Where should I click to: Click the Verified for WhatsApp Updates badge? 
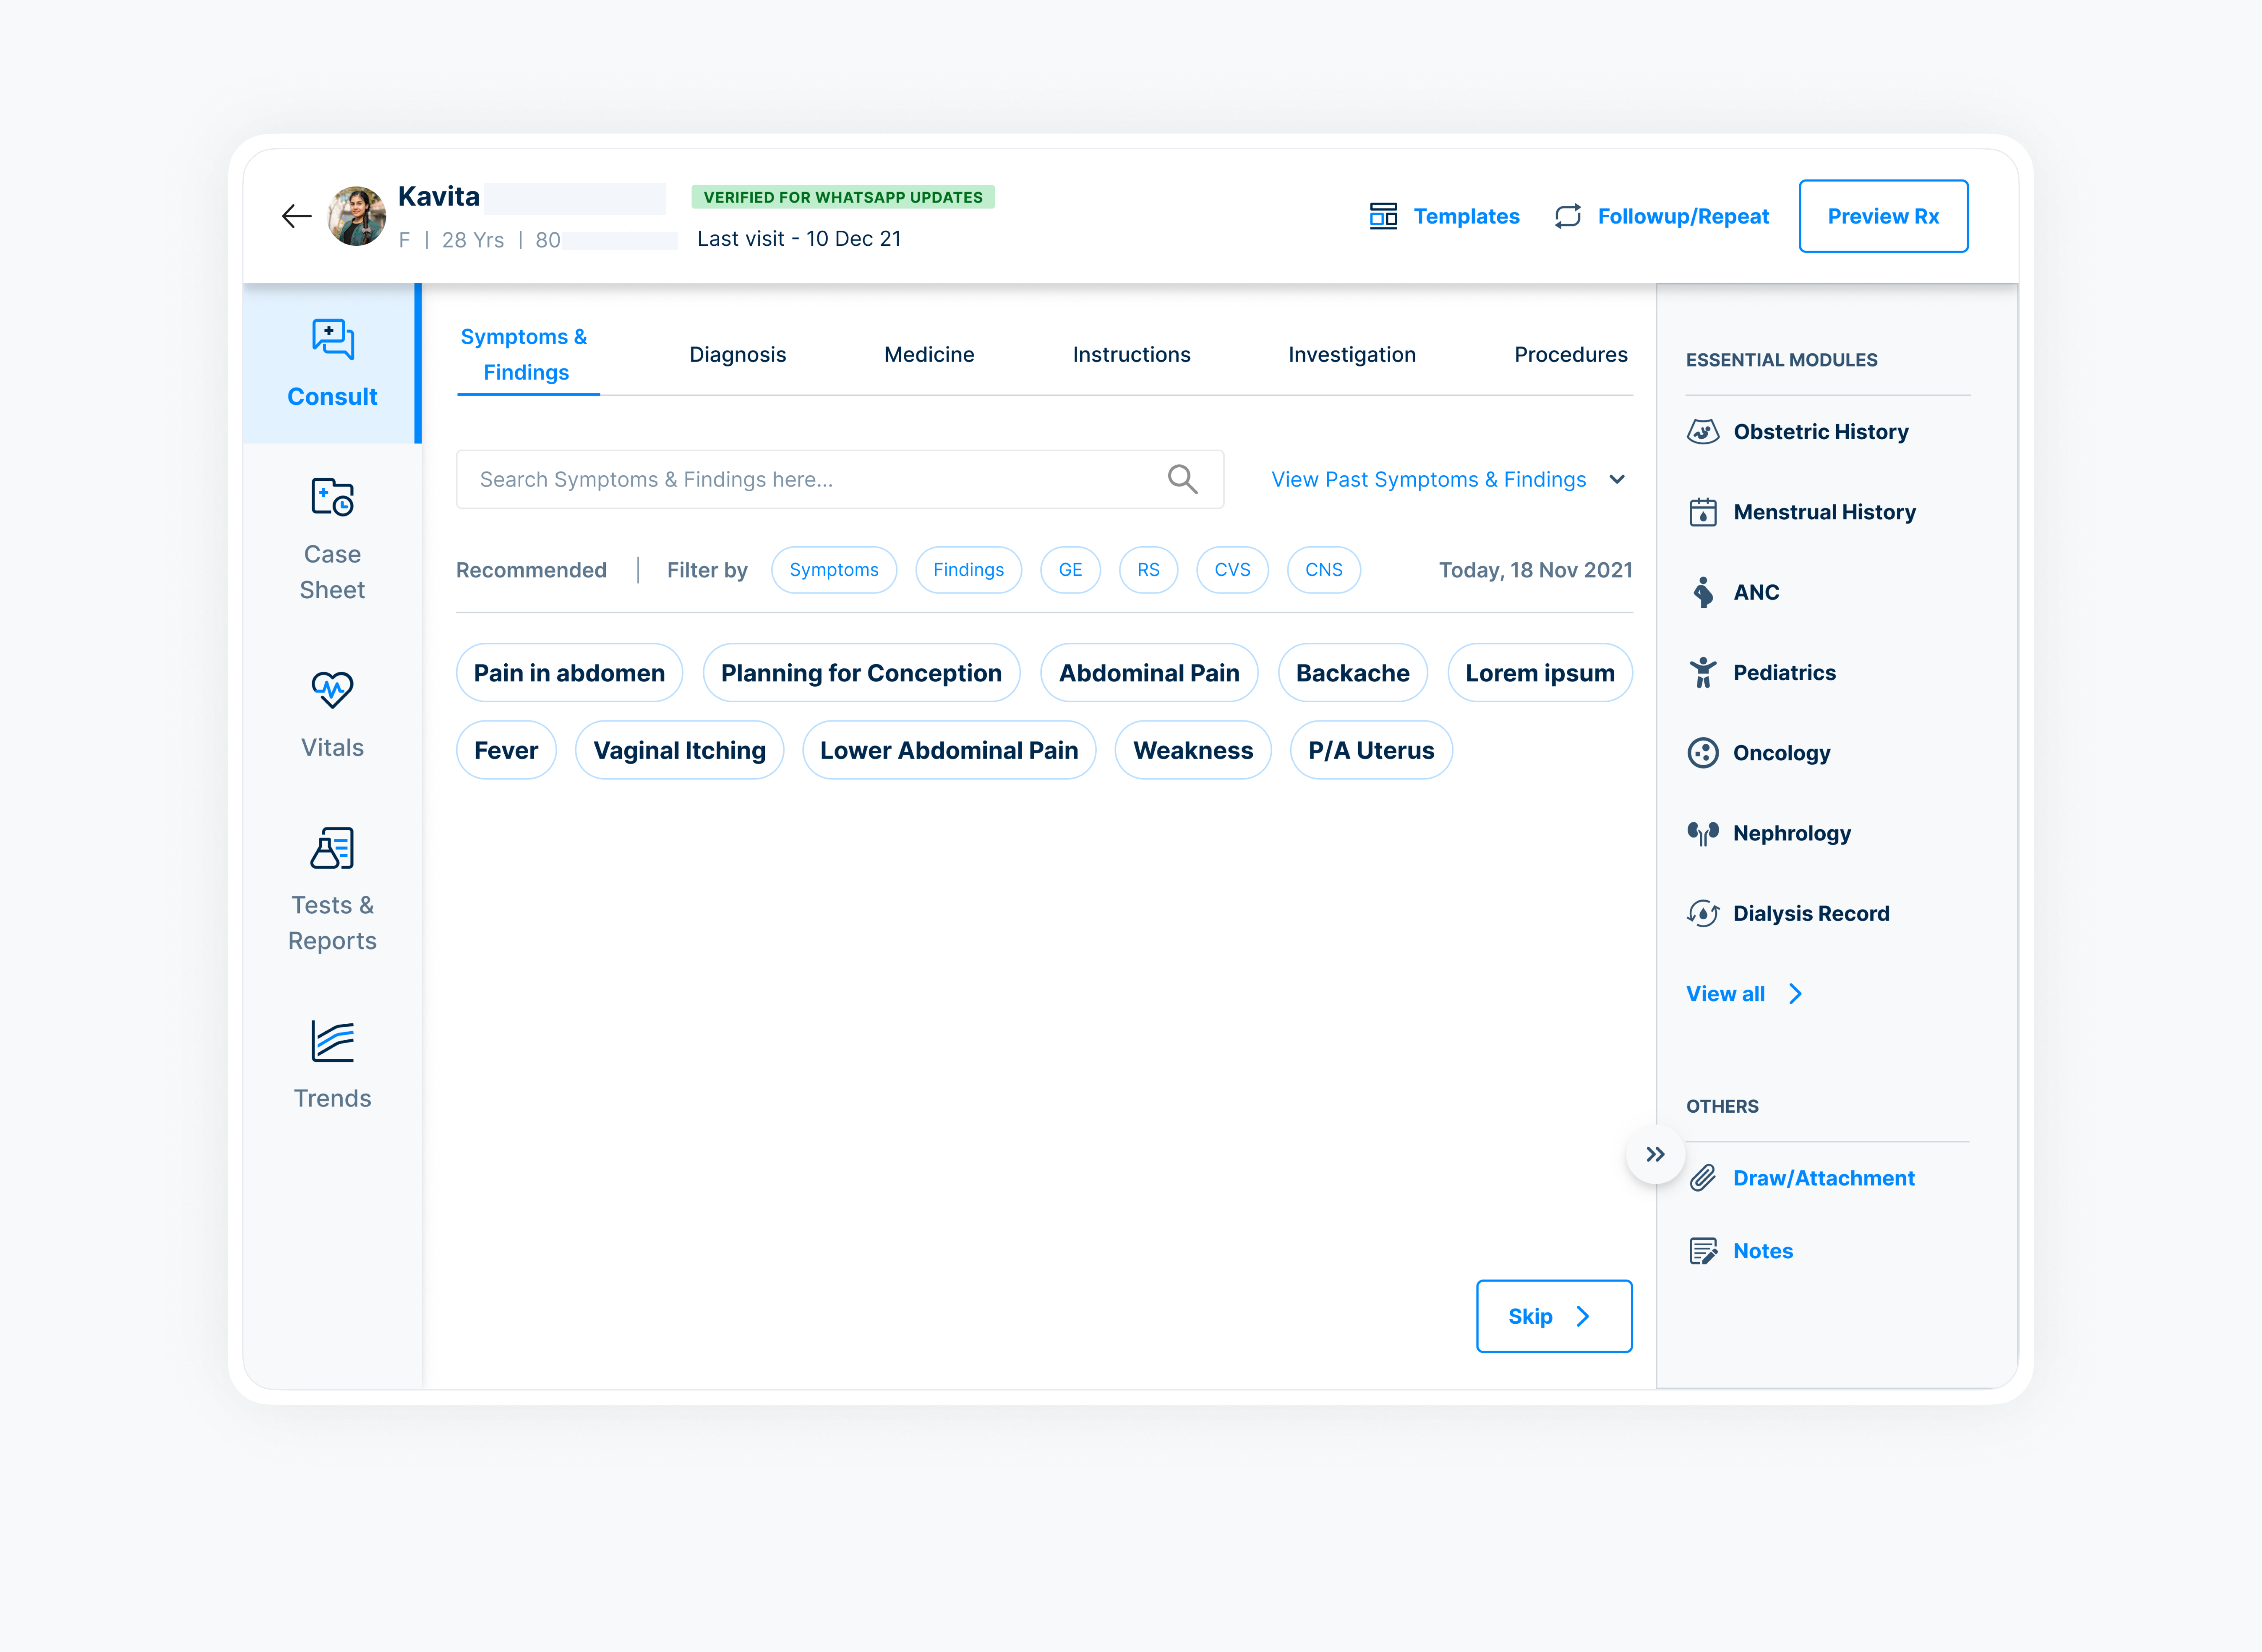click(x=843, y=197)
